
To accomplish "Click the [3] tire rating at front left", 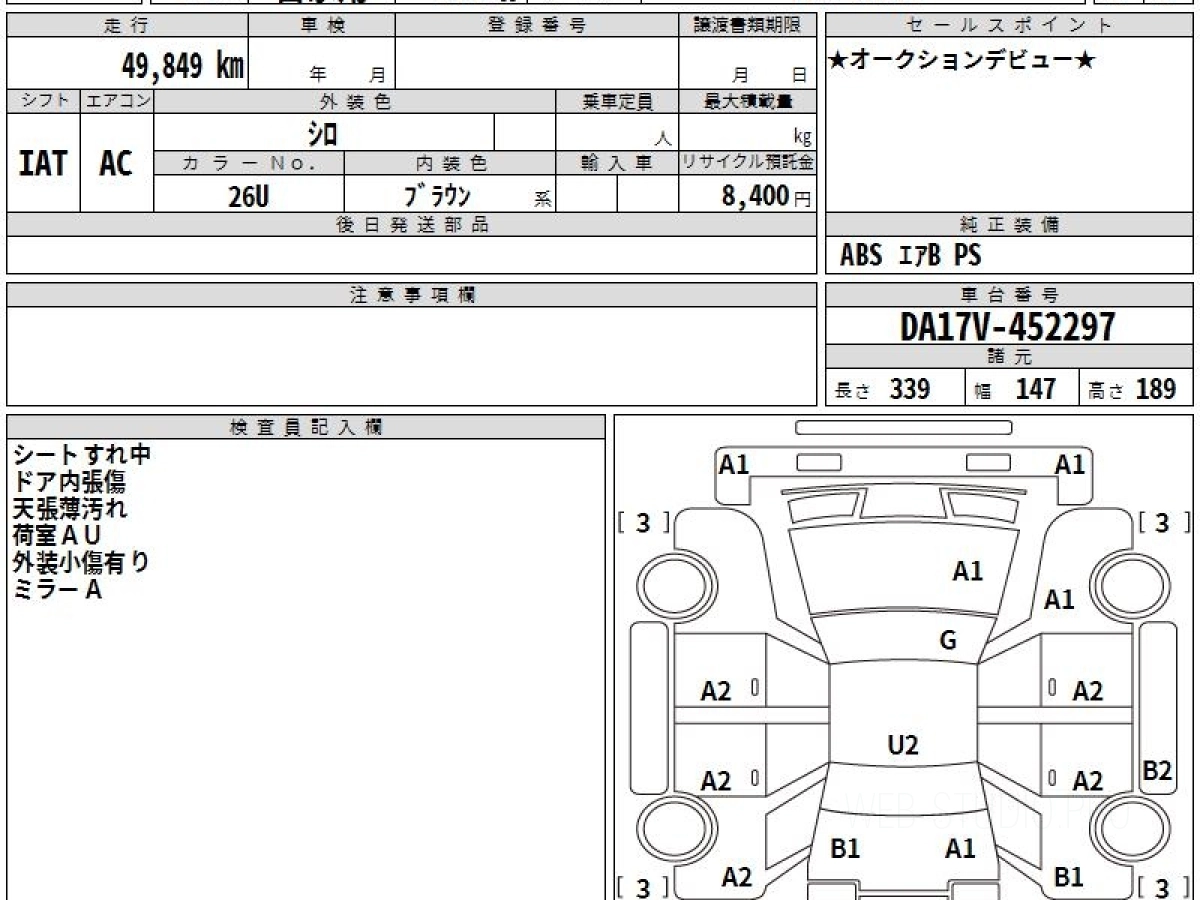I will point(643,522).
